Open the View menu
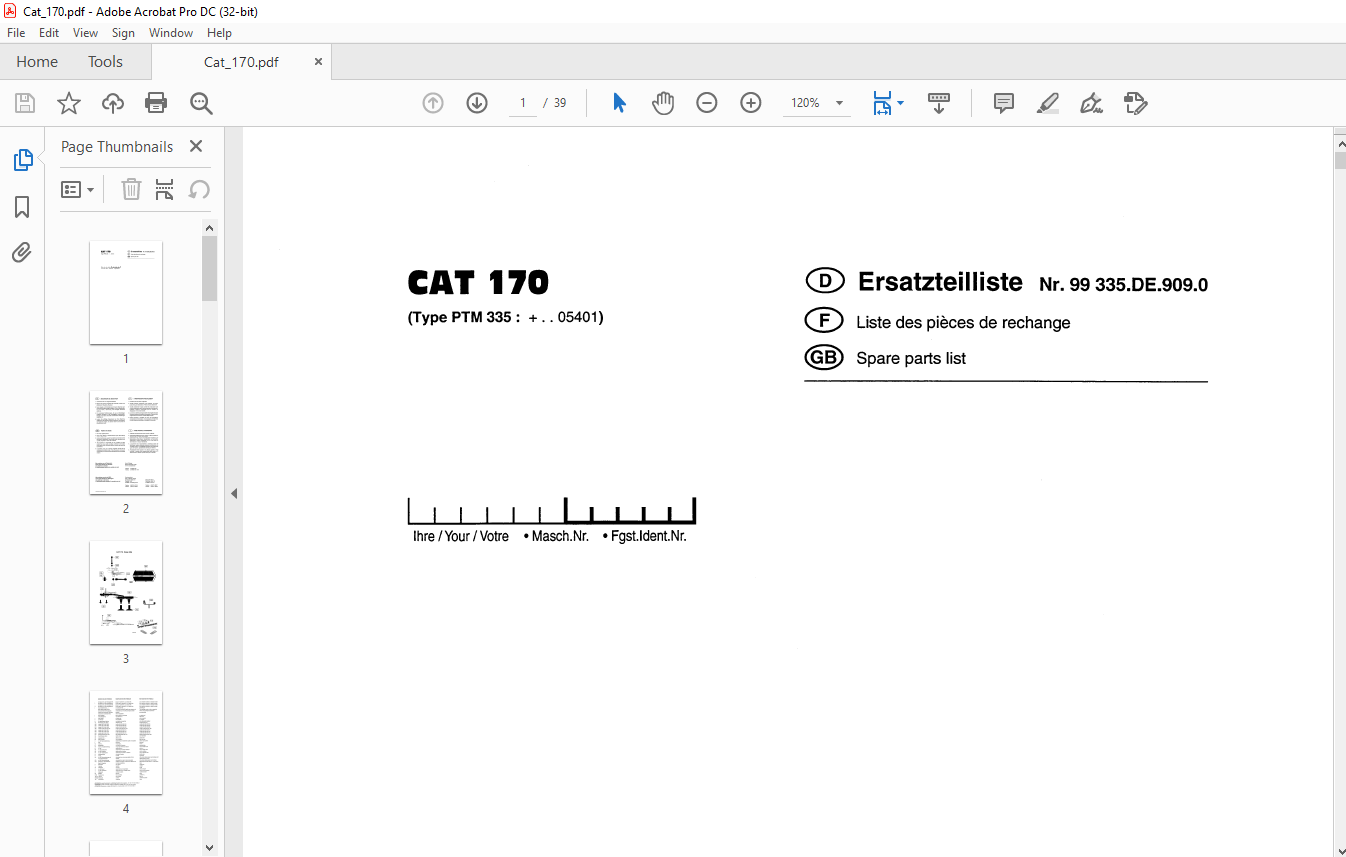Viewport: 1346px width, 857px height. pyautogui.click(x=85, y=33)
